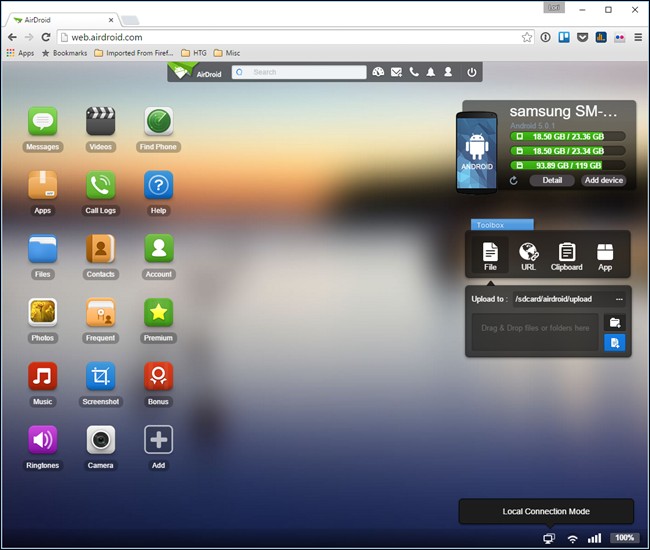Click the Apps shortcut in bookmarks bar
Image resolution: width=650 pixels, height=550 pixels.
20,53
